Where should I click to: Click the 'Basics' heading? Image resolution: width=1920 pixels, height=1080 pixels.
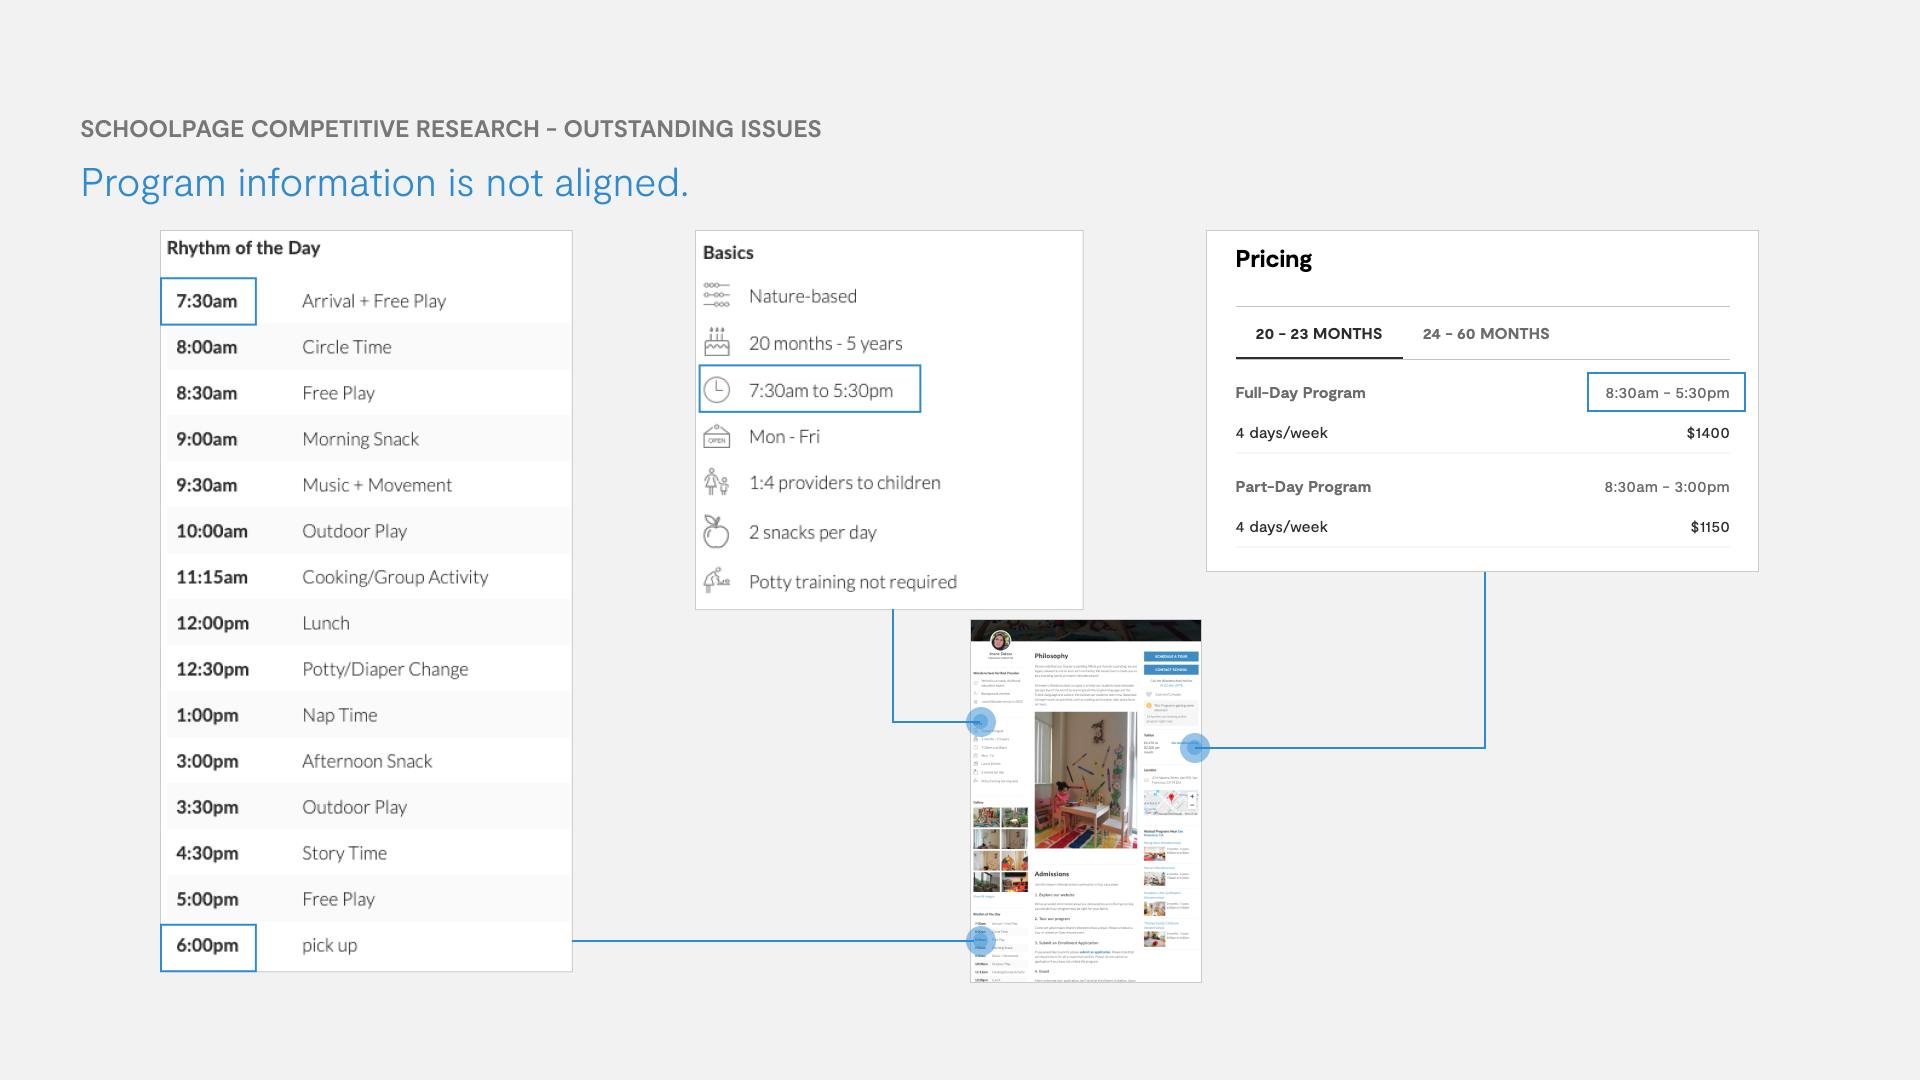click(x=728, y=253)
